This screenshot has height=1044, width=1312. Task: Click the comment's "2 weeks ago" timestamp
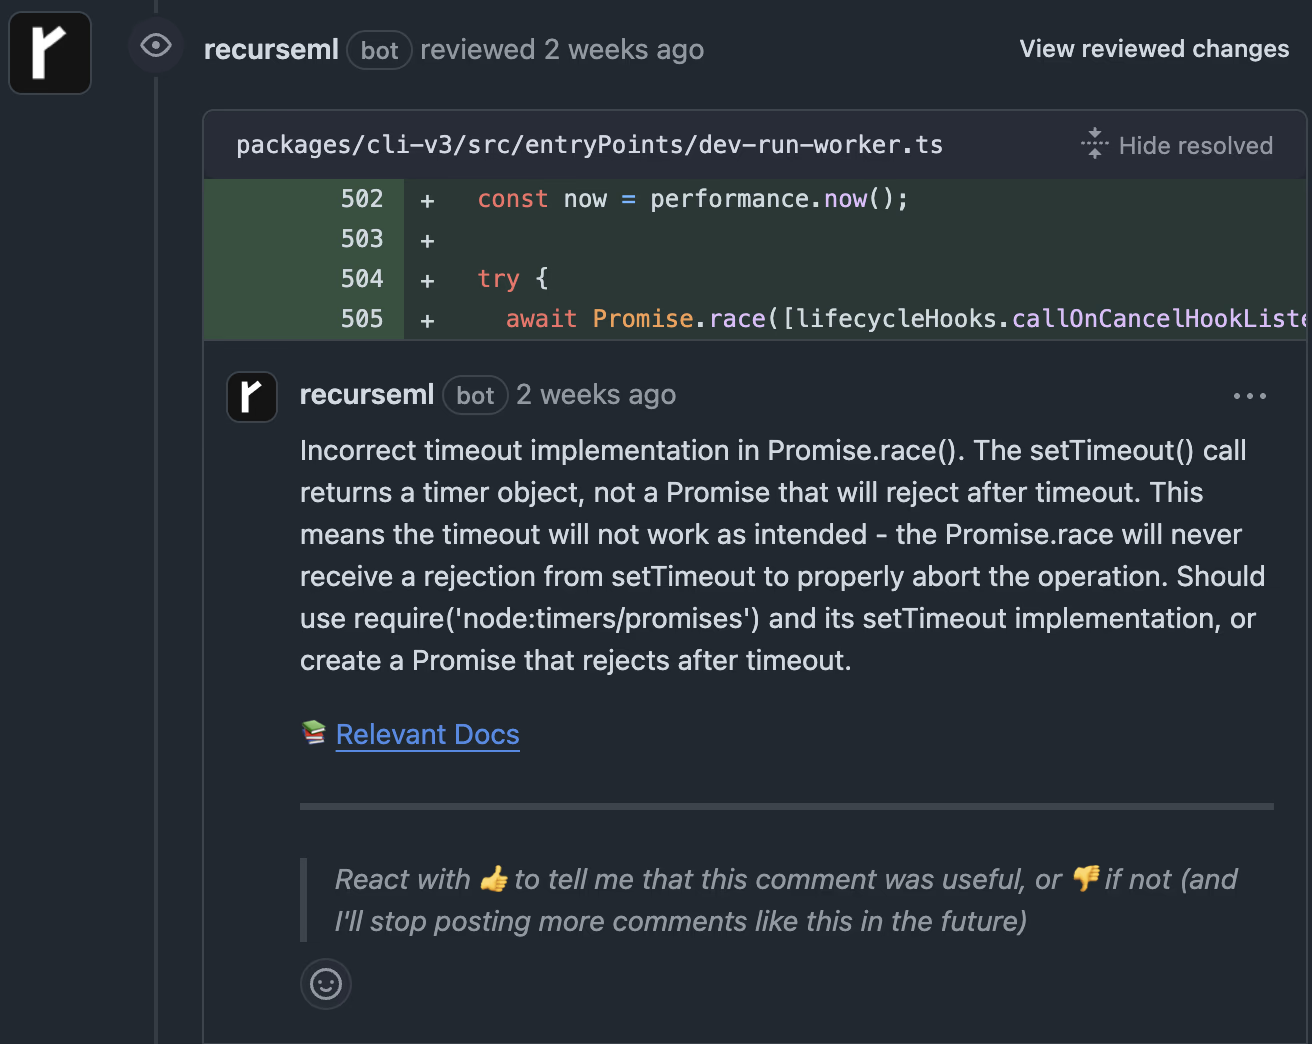[596, 395]
